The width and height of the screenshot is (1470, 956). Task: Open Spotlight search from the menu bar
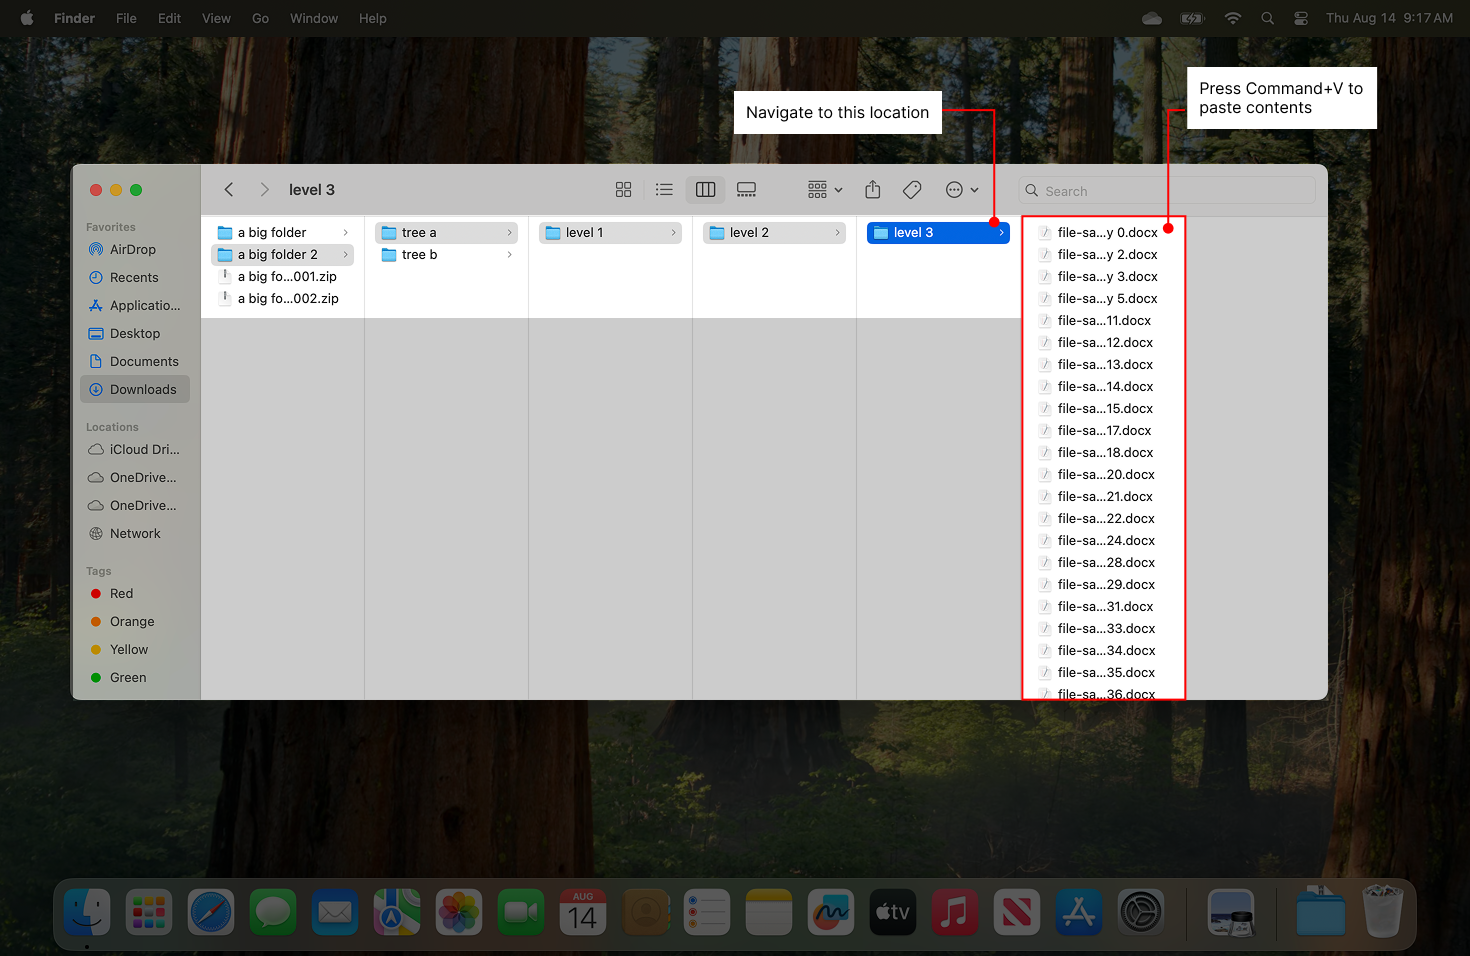(1267, 18)
